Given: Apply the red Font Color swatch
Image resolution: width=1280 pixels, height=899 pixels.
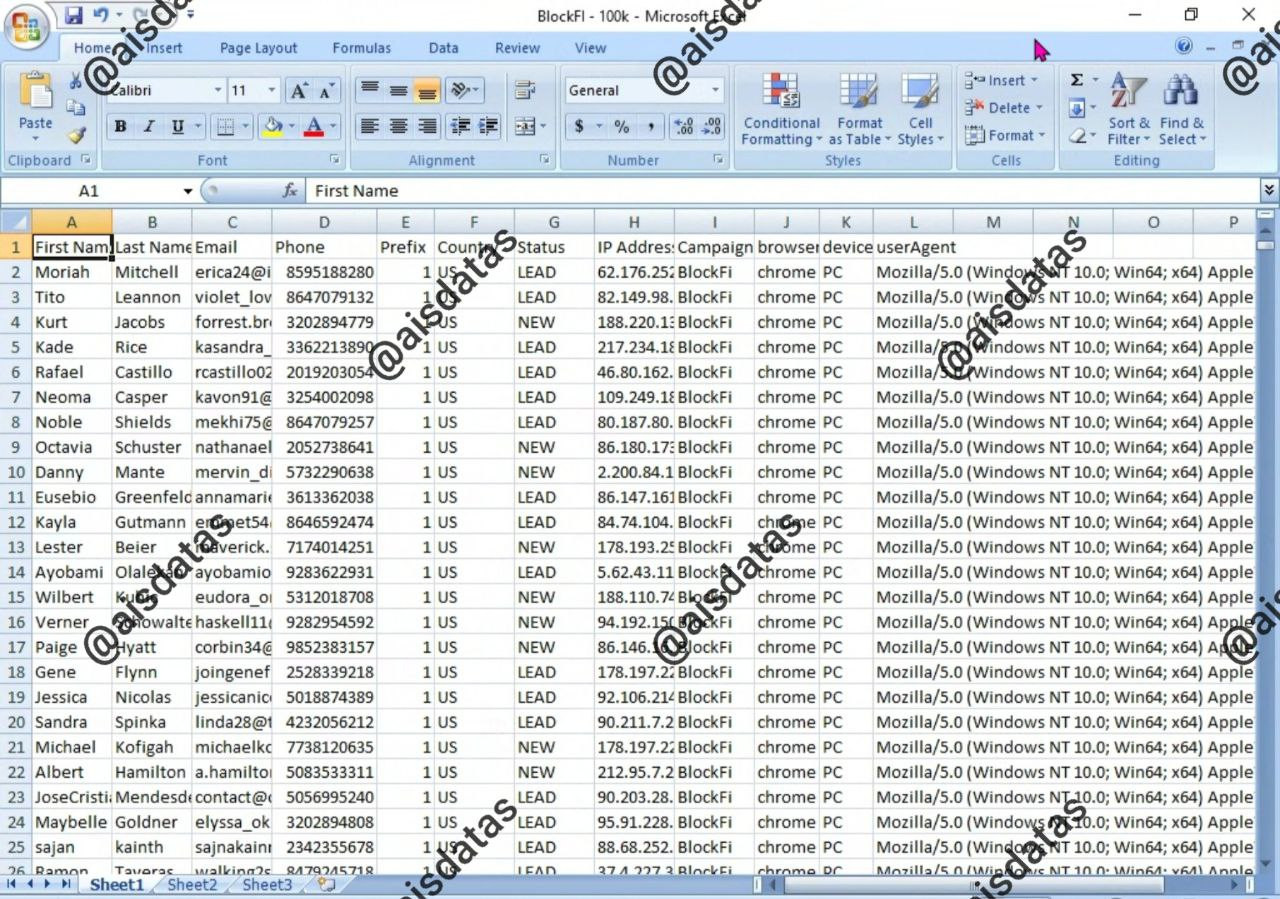Looking at the screenshot, I should click(314, 126).
